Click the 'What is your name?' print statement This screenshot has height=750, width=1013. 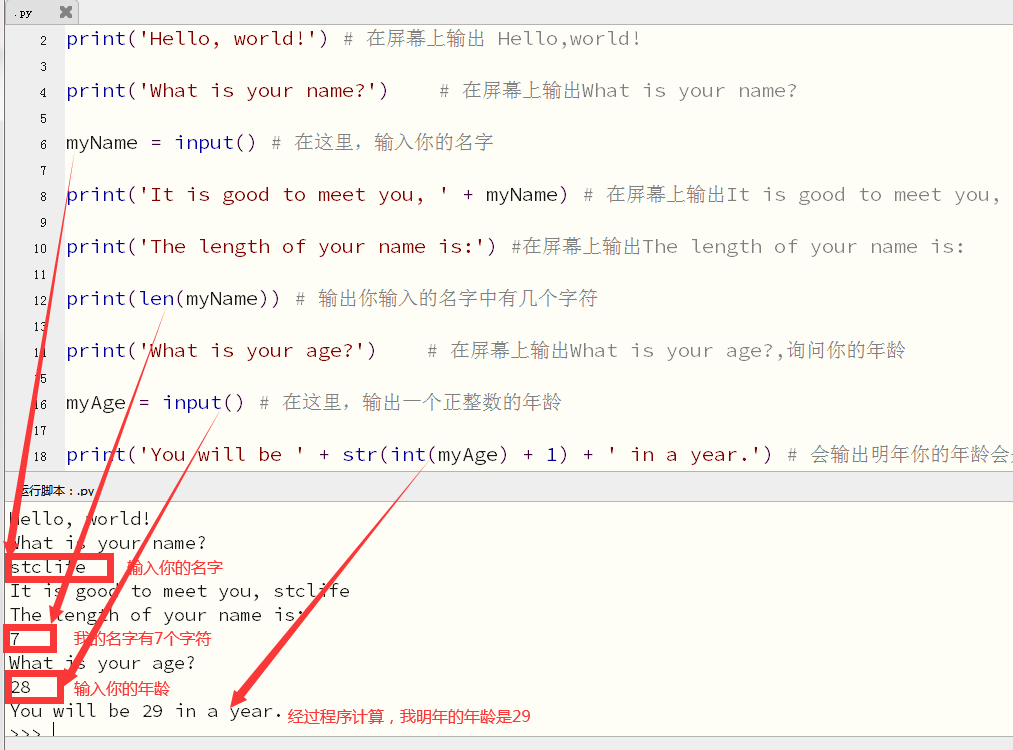click(227, 91)
